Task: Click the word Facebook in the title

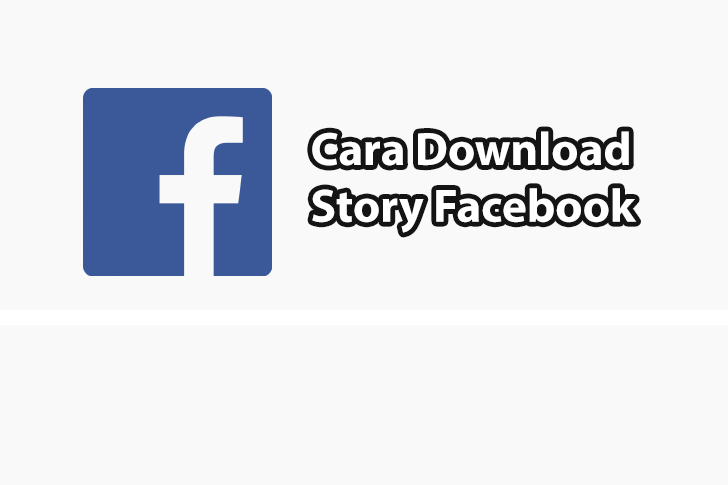Action: click(535, 206)
